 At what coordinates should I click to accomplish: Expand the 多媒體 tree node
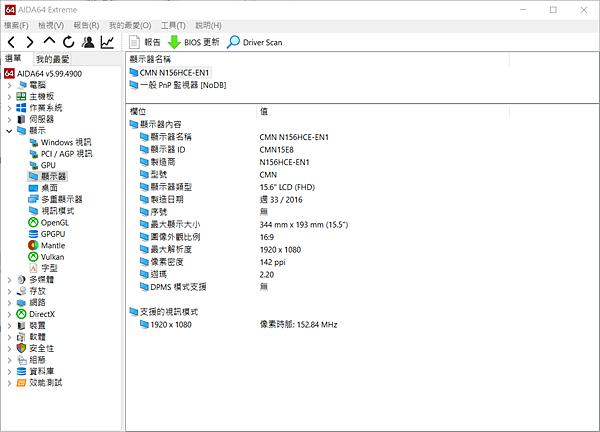[9, 280]
